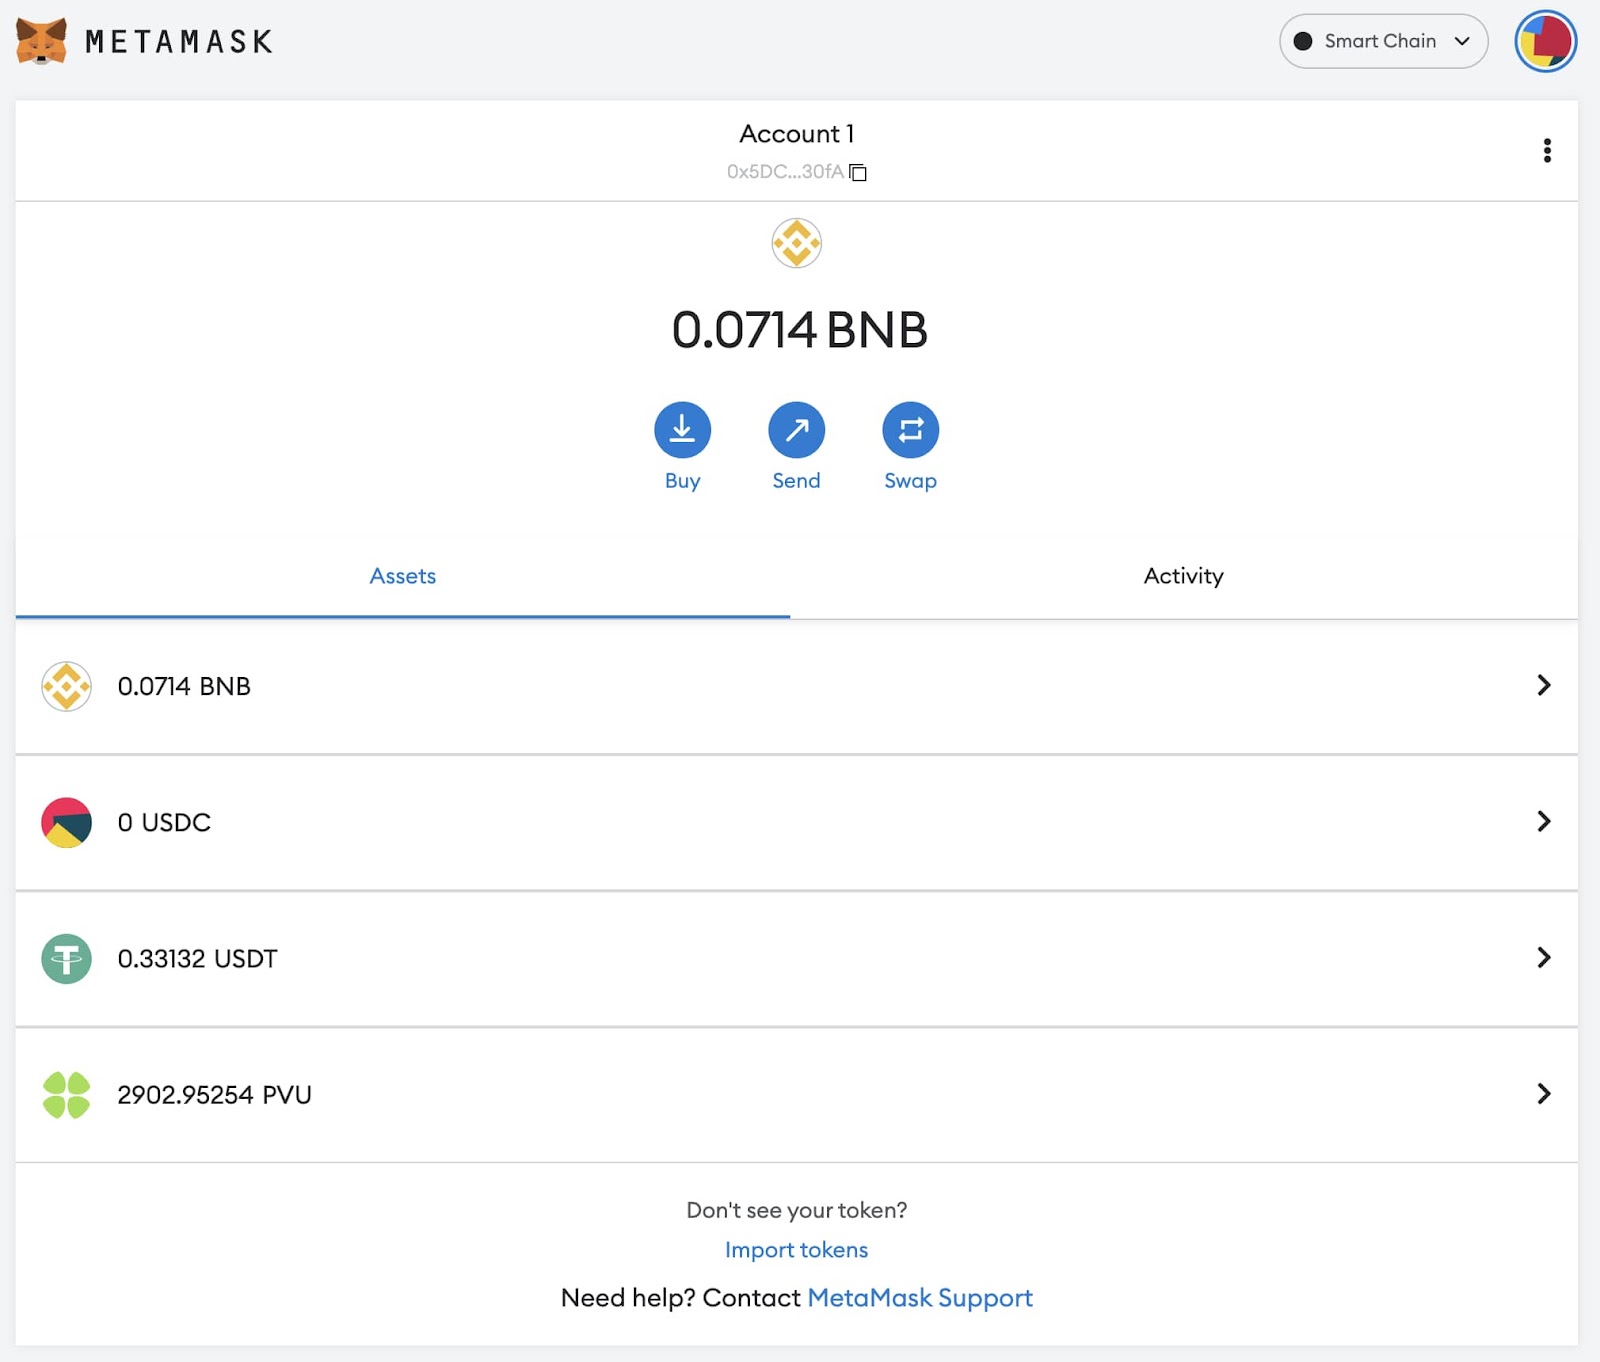Expand the 2902.95254 PVU row chevron
This screenshot has height=1362, width=1600.
coord(1544,1093)
